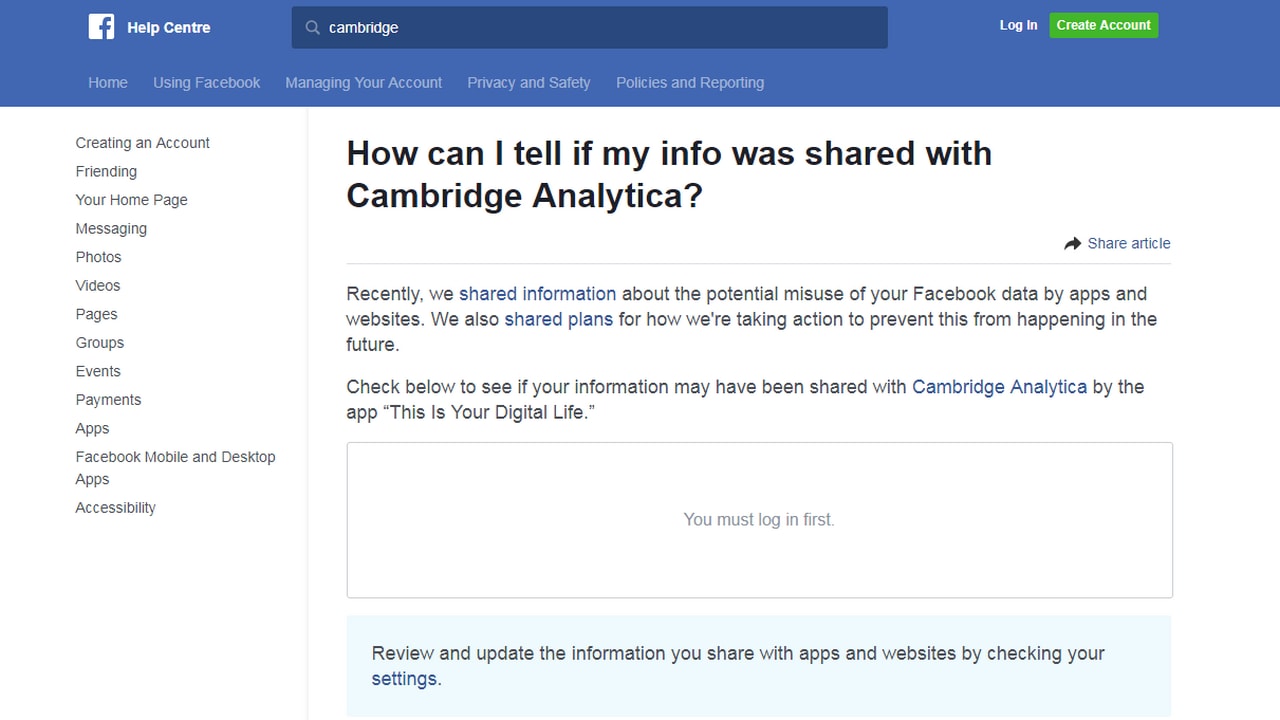Click the Create Account button
The height and width of the screenshot is (720, 1280).
[x=1103, y=25]
